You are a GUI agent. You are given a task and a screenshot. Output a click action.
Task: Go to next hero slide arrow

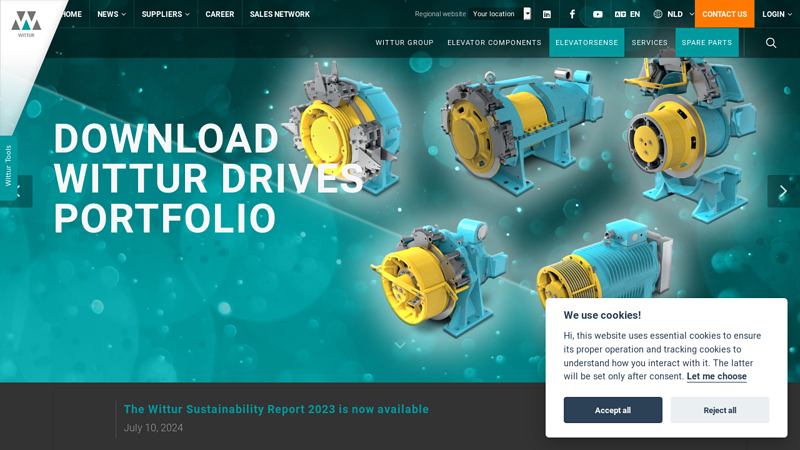coord(783,191)
